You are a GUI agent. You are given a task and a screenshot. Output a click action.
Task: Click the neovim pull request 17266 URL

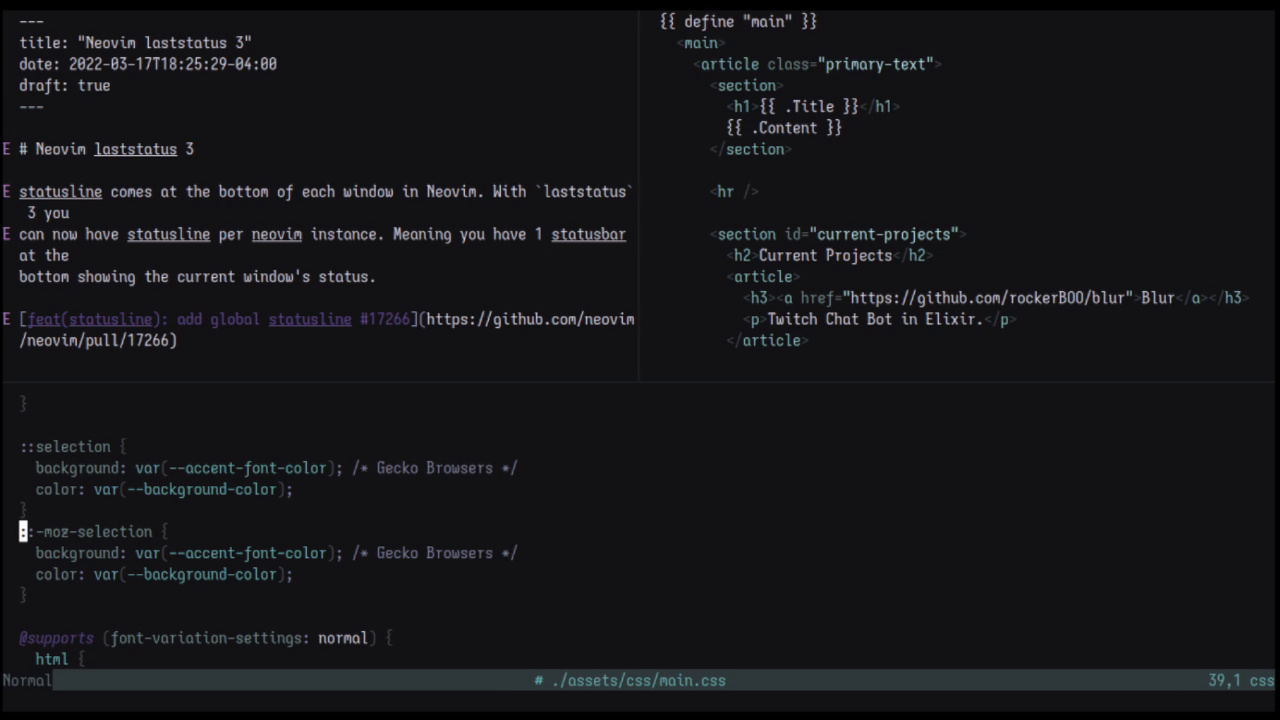(x=530, y=319)
